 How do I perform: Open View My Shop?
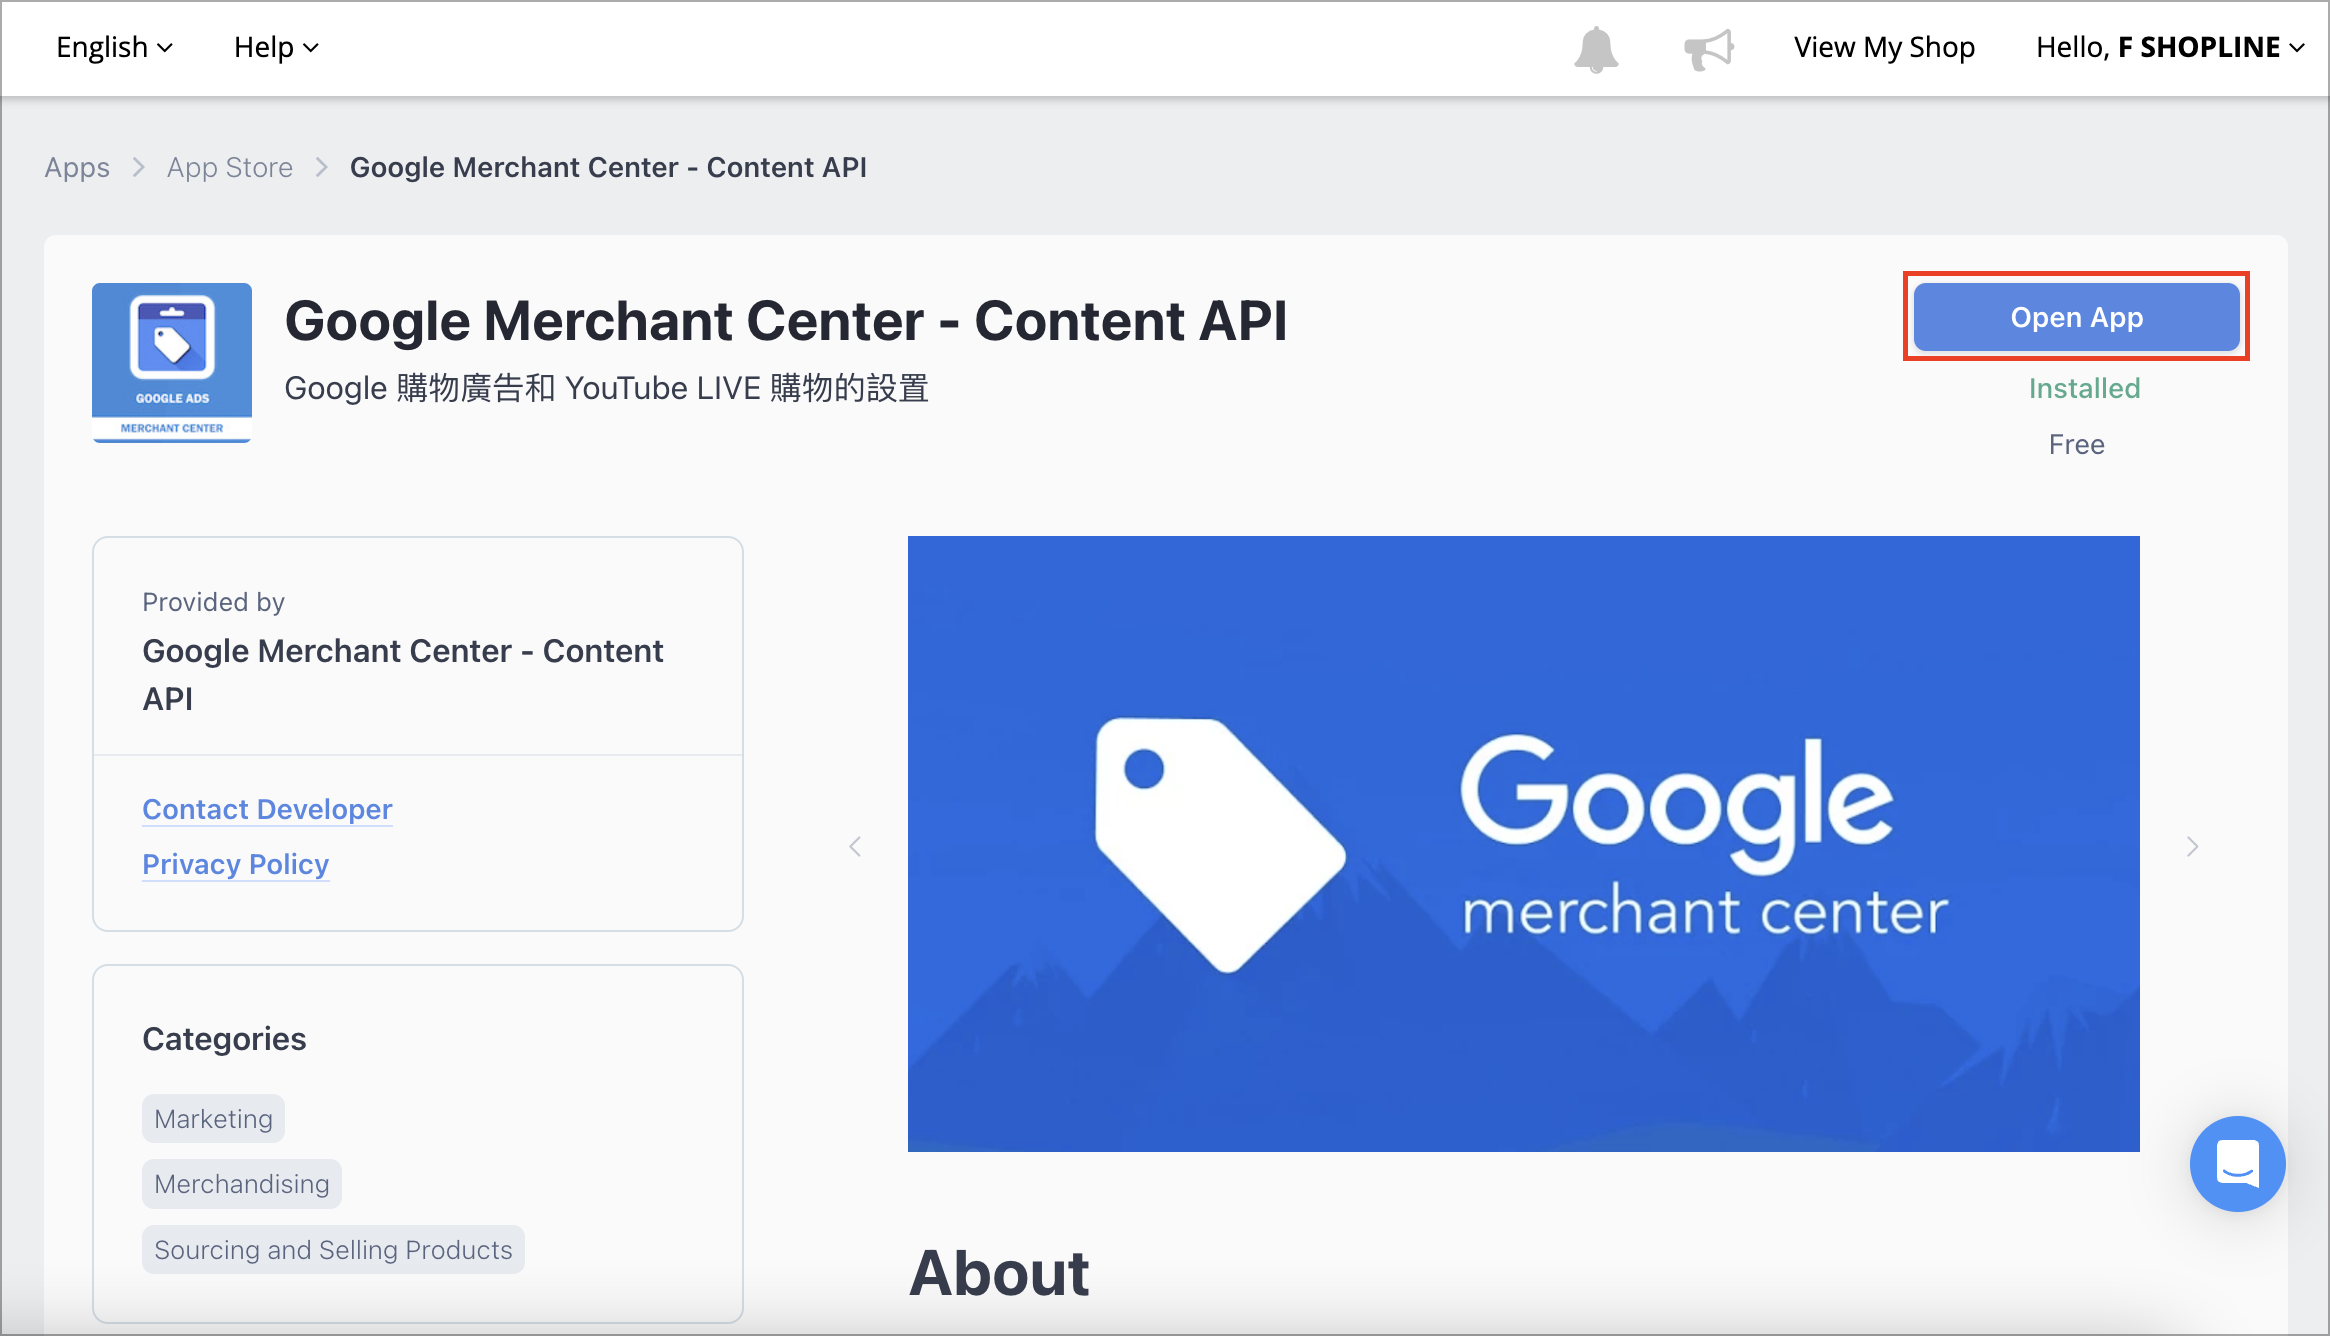pos(1884,48)
